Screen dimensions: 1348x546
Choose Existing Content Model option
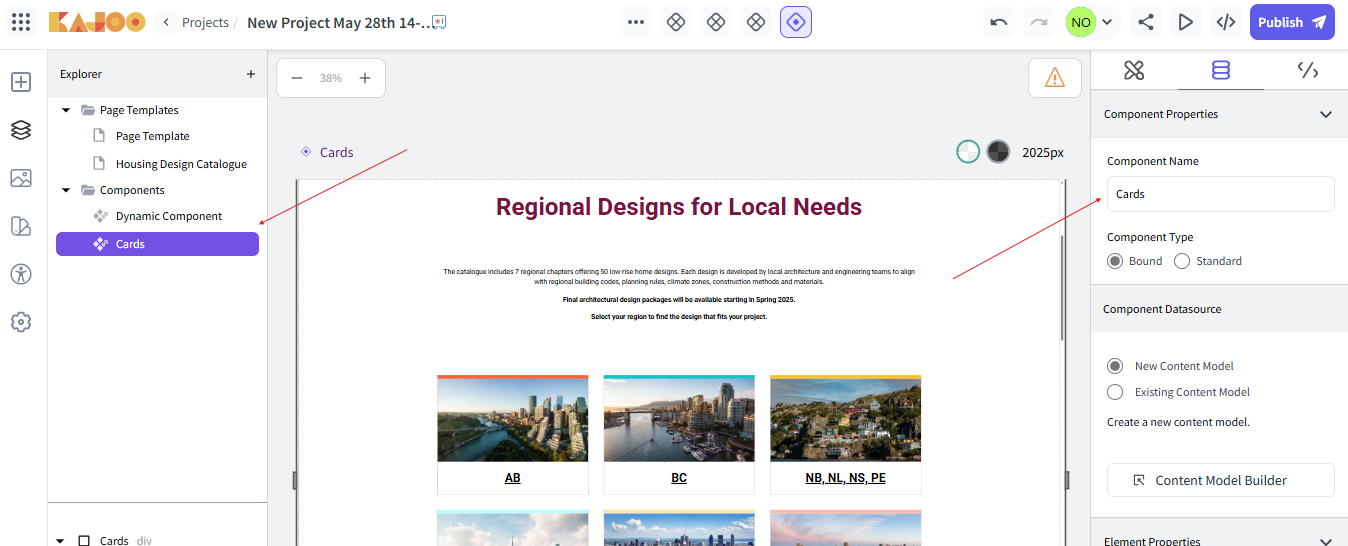pos(1115,392)
